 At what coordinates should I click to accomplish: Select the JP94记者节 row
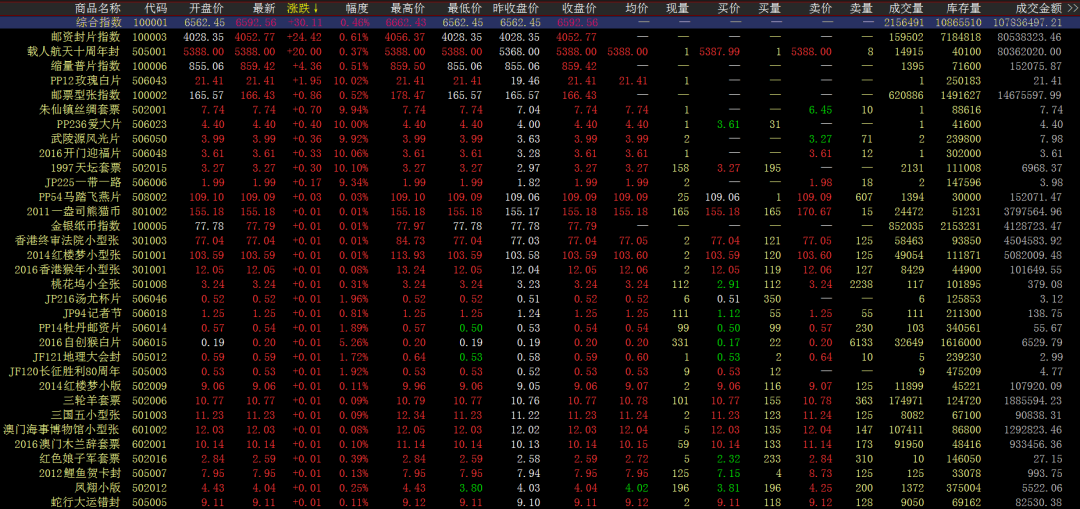tap(540, 313)
